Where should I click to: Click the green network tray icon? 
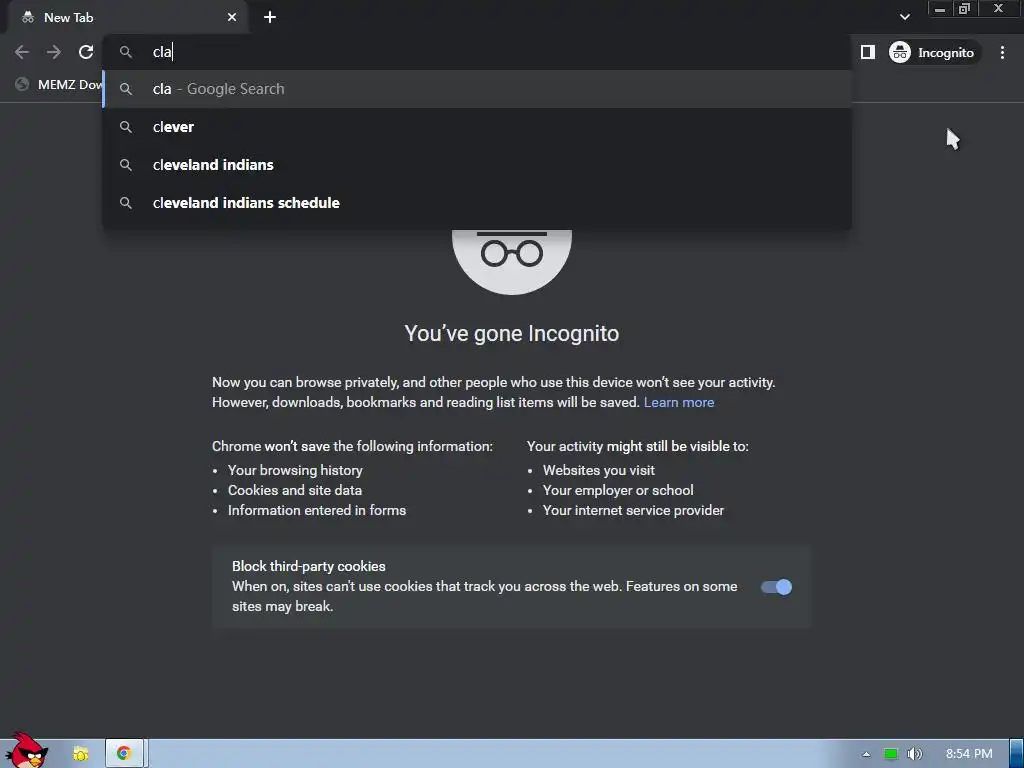click(891, 754)
